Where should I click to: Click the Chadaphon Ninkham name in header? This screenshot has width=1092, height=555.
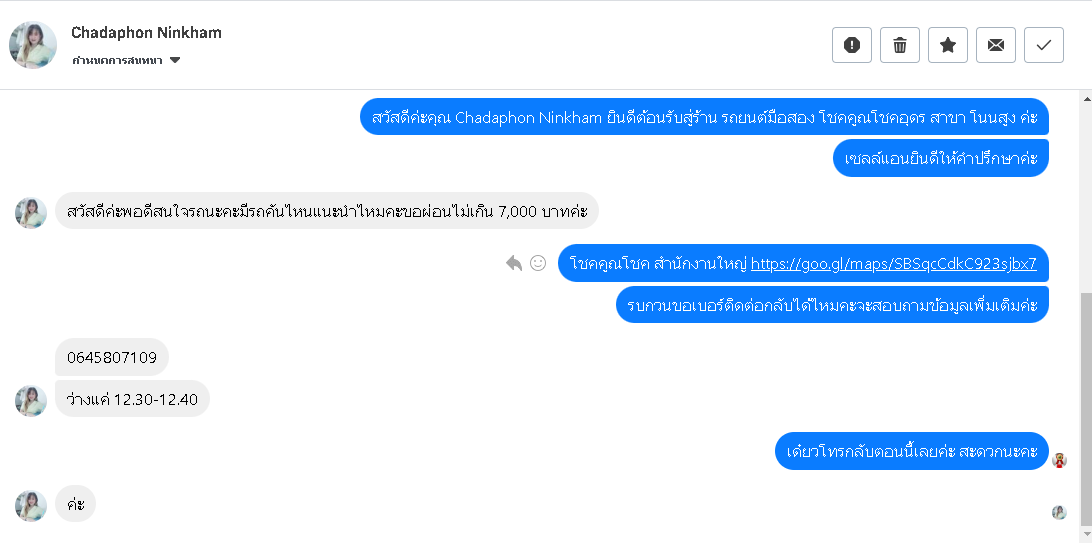click(146, 33)
